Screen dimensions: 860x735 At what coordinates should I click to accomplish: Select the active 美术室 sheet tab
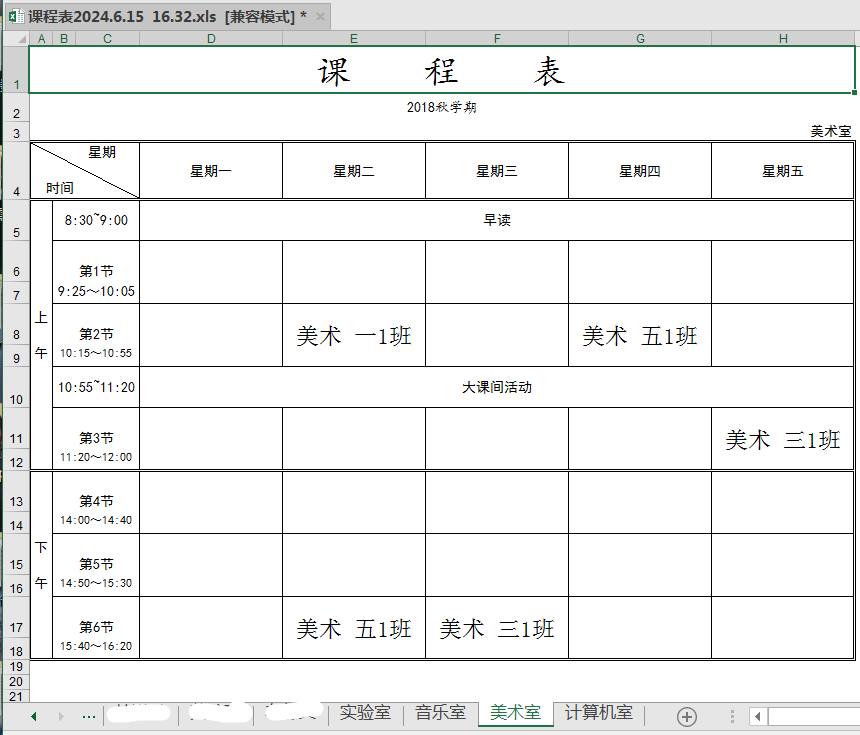tap(515, 713)
